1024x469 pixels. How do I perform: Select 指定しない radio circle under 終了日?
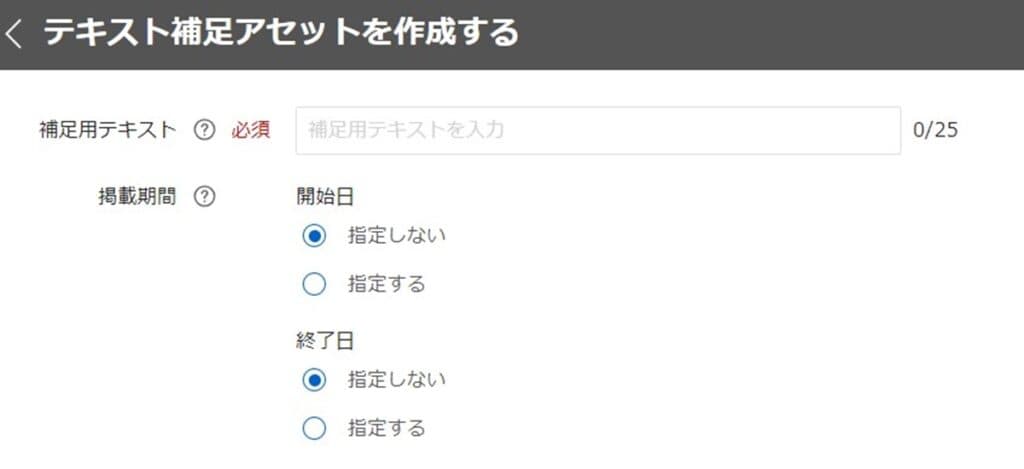(314, 380)
